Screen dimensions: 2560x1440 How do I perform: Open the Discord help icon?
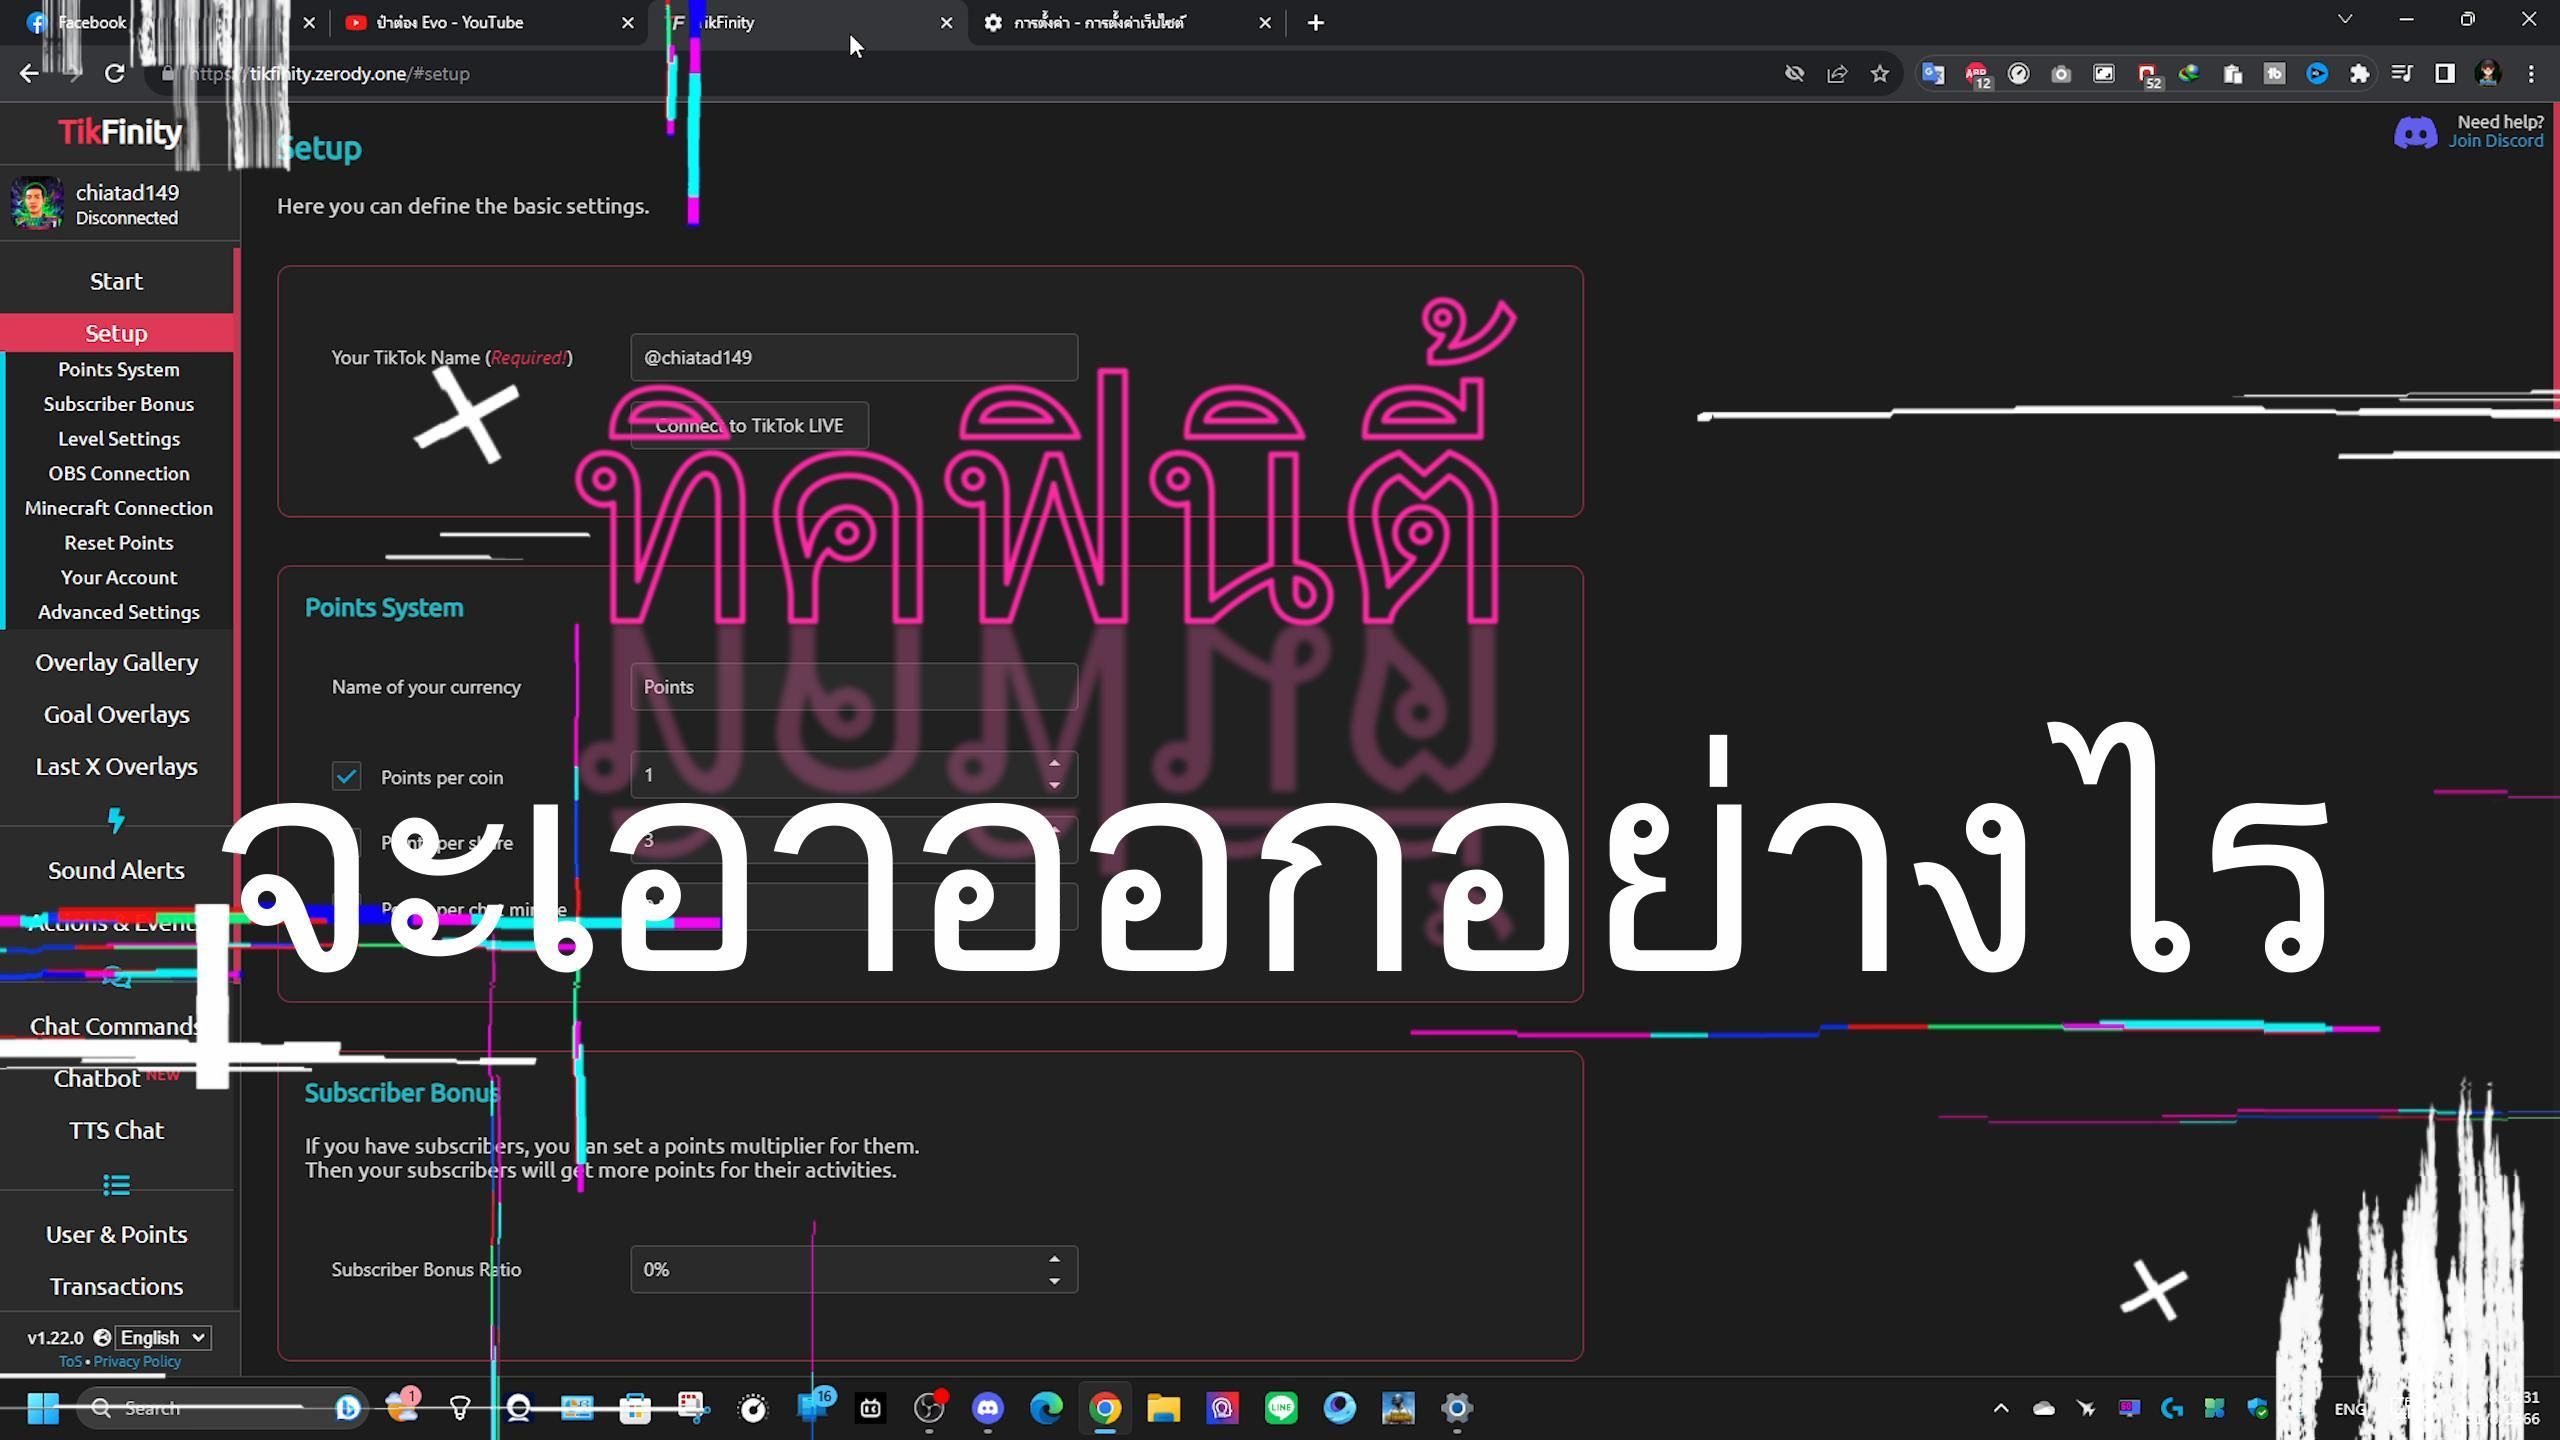click(2415, 132)
